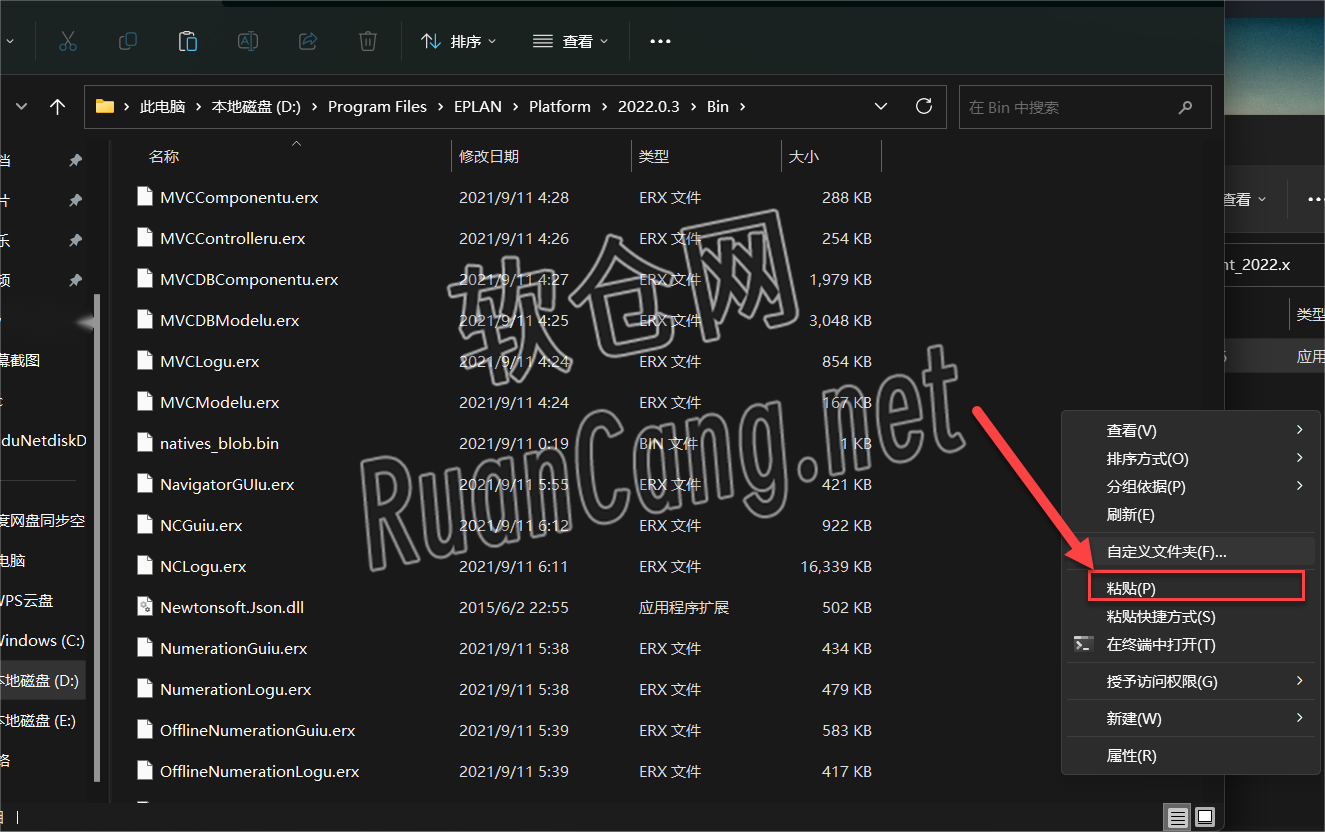Jump to Program Files via the breadcrumb
1325x832 pixels.
377,106
